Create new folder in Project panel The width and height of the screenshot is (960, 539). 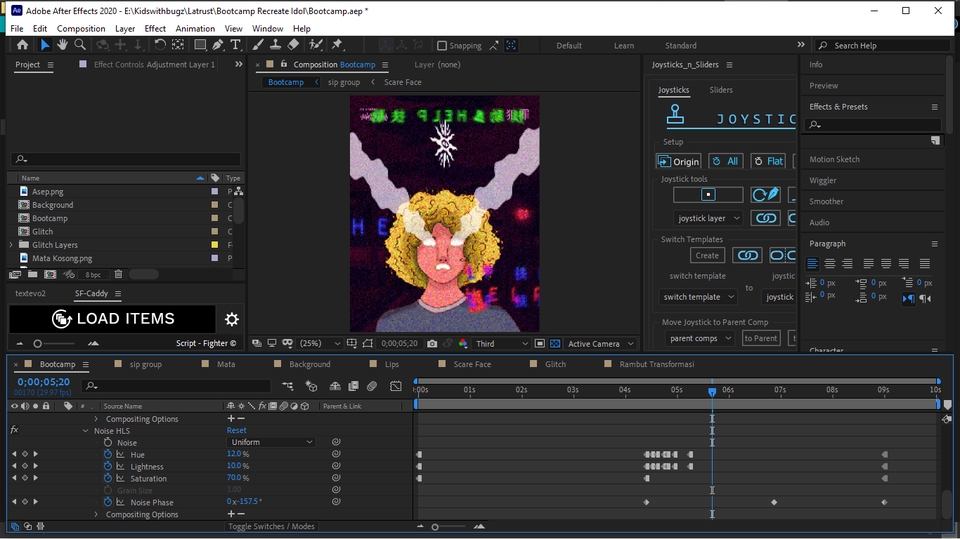point(32,274)
